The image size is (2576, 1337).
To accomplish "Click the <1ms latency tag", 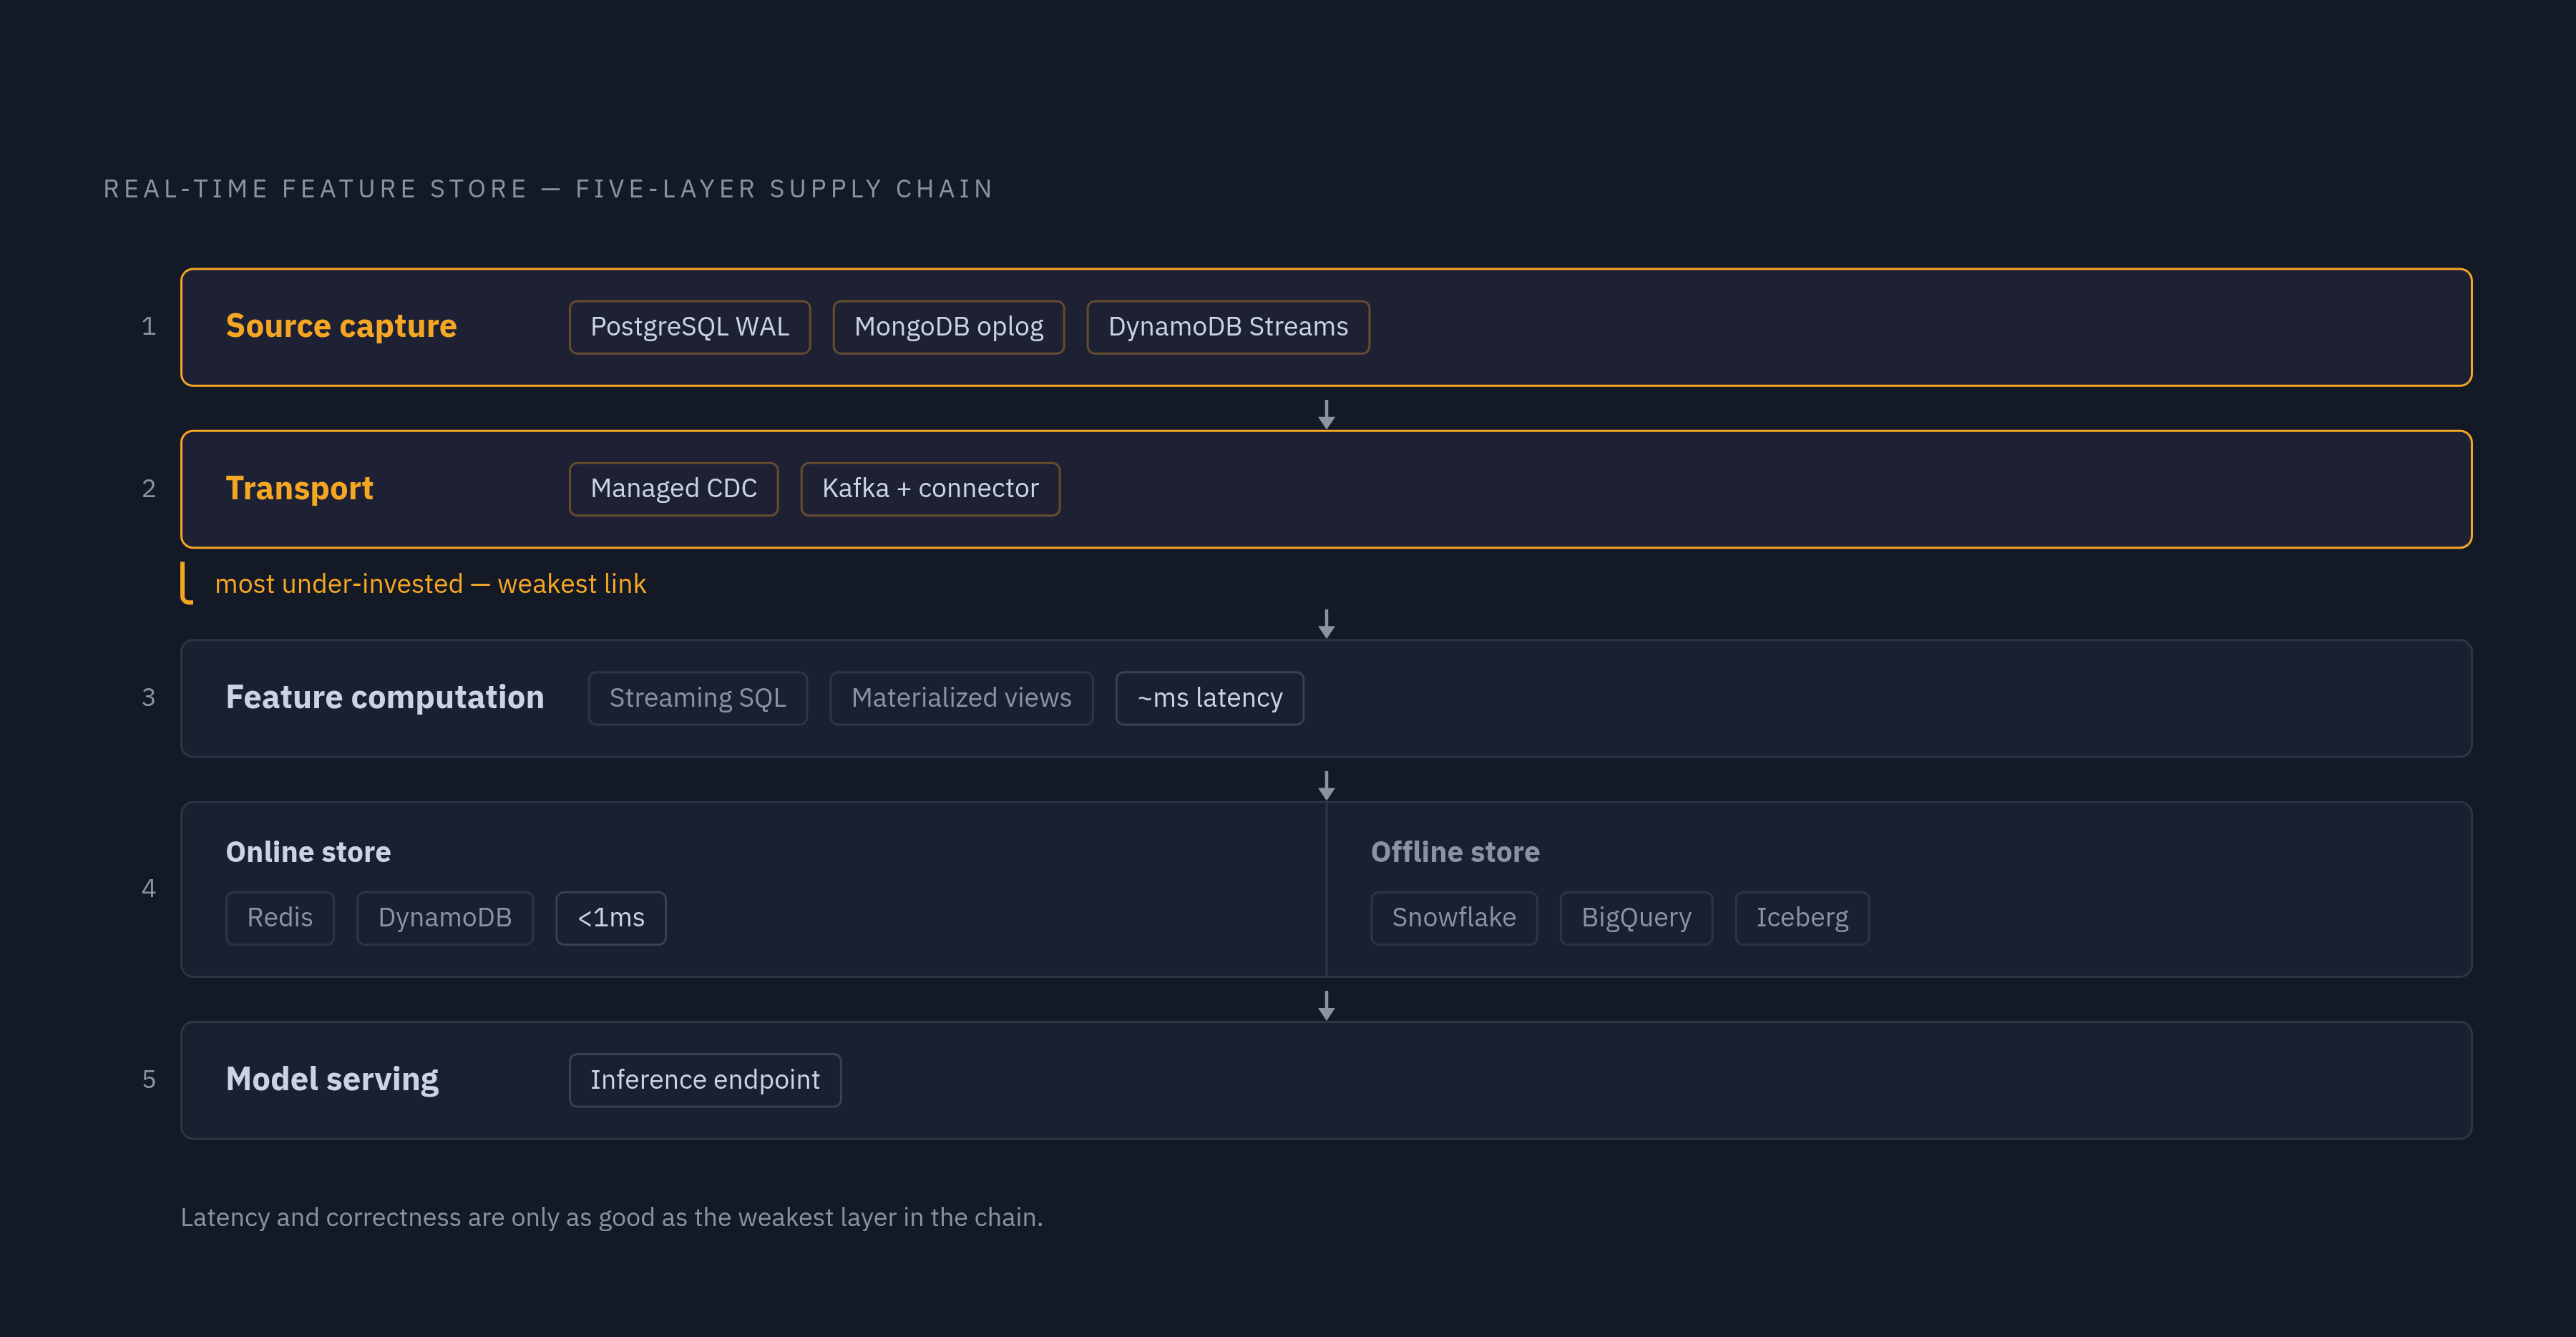I will [x=611, y=918].
